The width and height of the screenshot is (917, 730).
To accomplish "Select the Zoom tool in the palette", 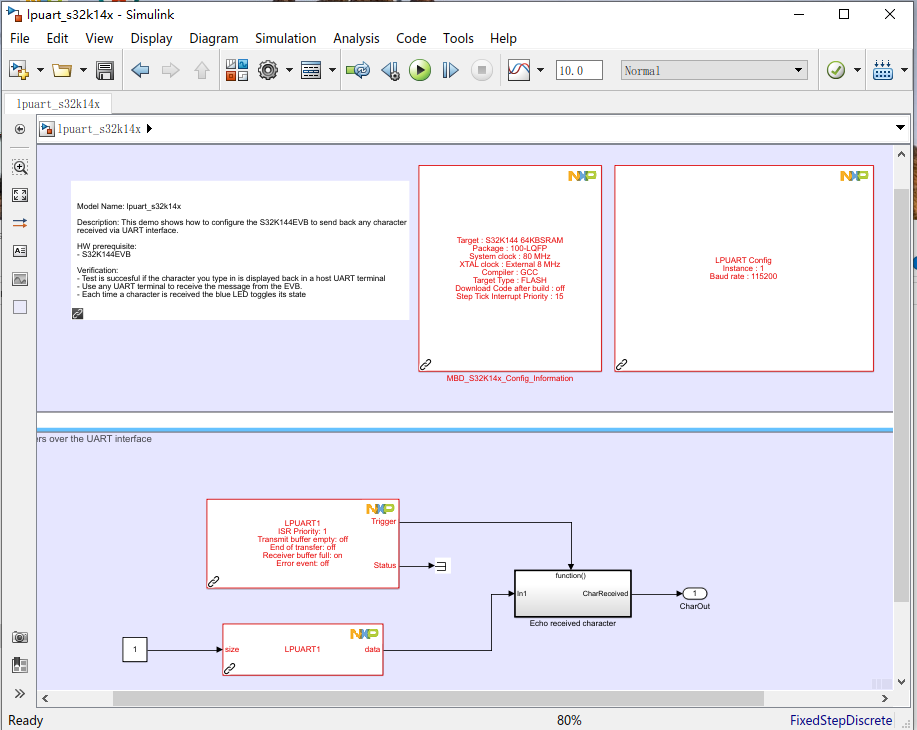I will 20,167.
